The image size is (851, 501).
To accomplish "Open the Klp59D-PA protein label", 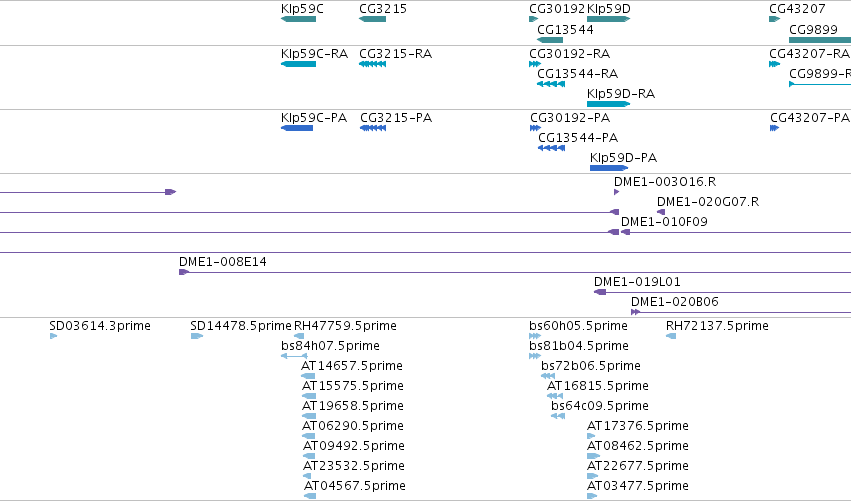I will click(623, 157).
